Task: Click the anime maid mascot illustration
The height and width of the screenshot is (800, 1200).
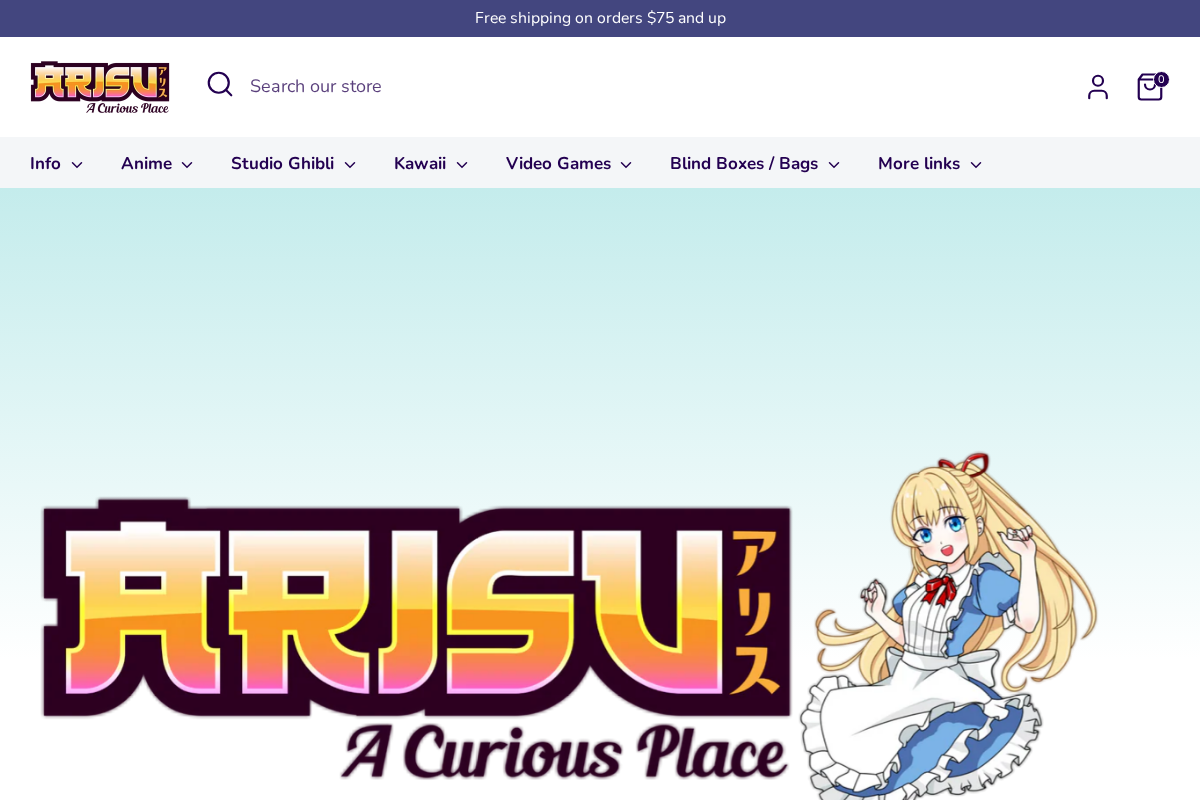Action: tap(950, 620)
